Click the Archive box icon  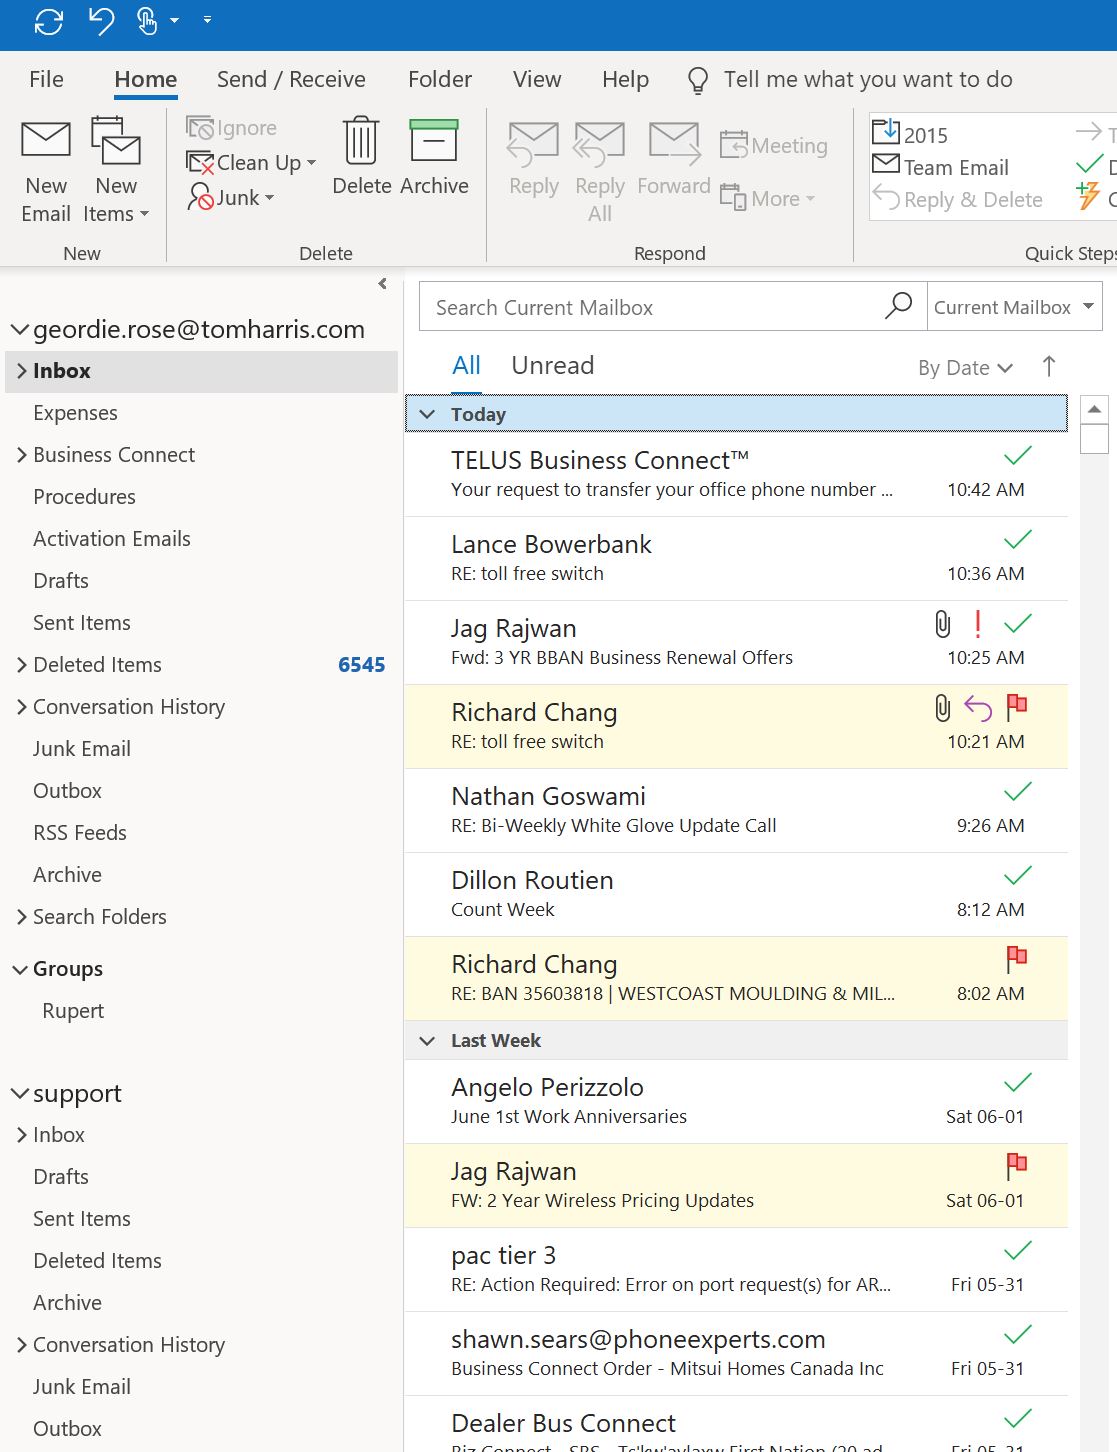[434, 141]
